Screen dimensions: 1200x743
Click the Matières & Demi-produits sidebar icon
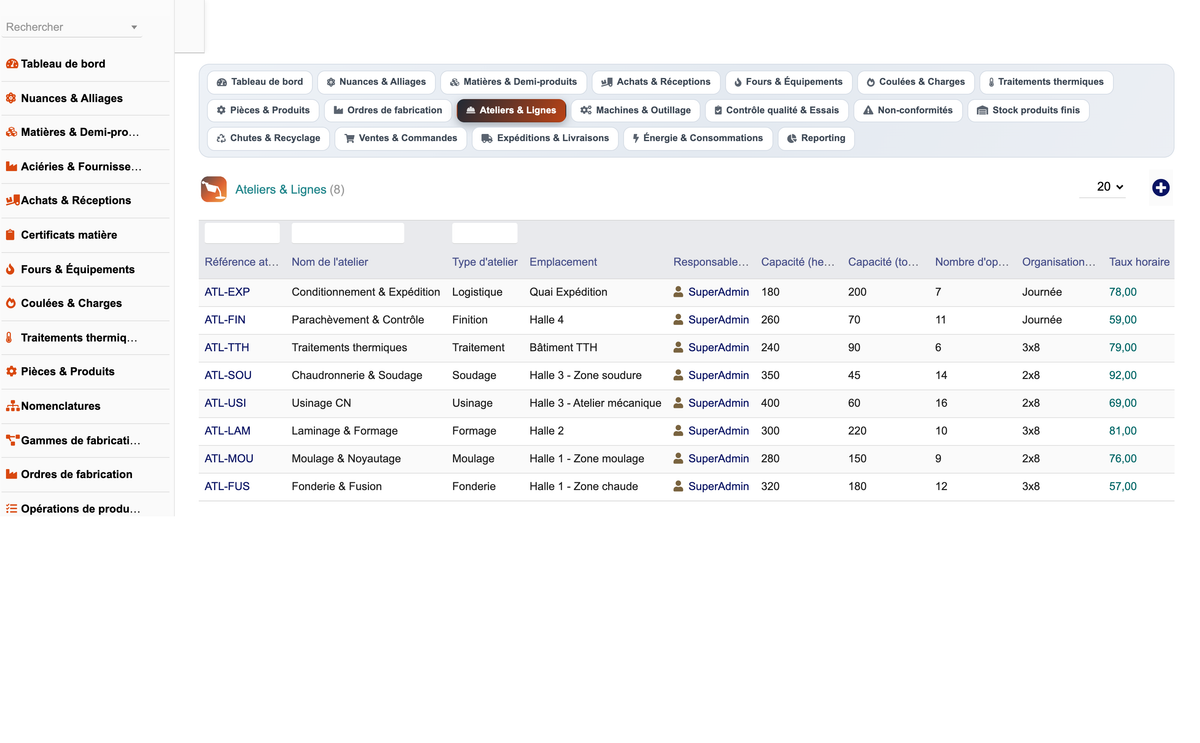pos(12,132)
